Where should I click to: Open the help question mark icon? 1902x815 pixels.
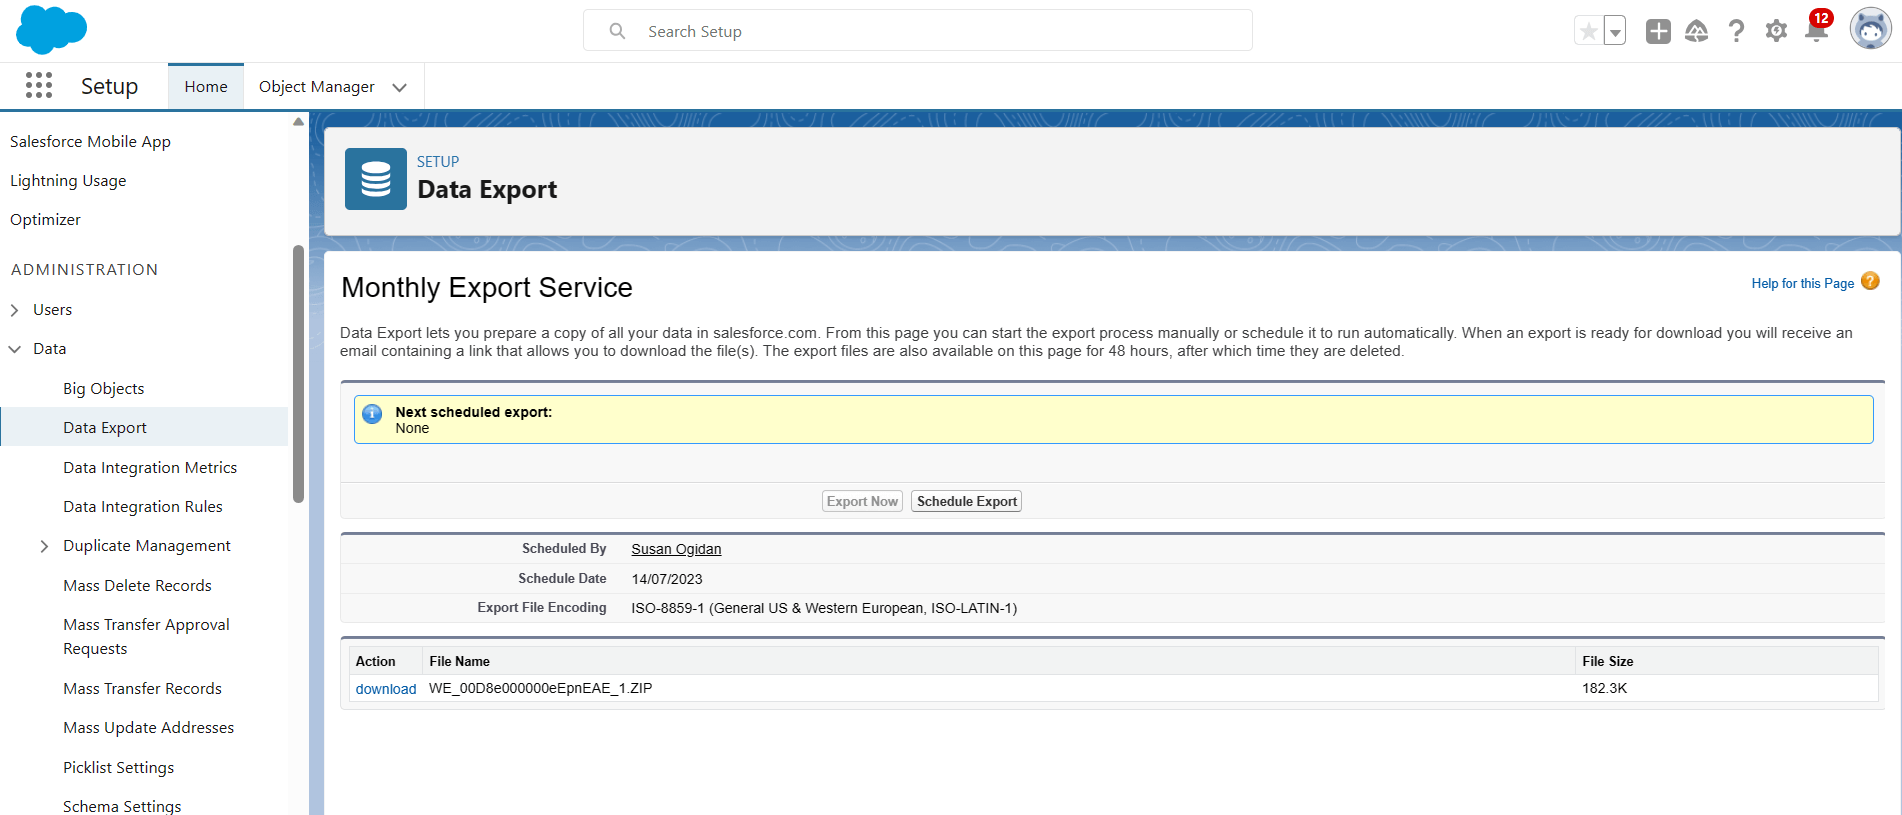pos(1737,31)
